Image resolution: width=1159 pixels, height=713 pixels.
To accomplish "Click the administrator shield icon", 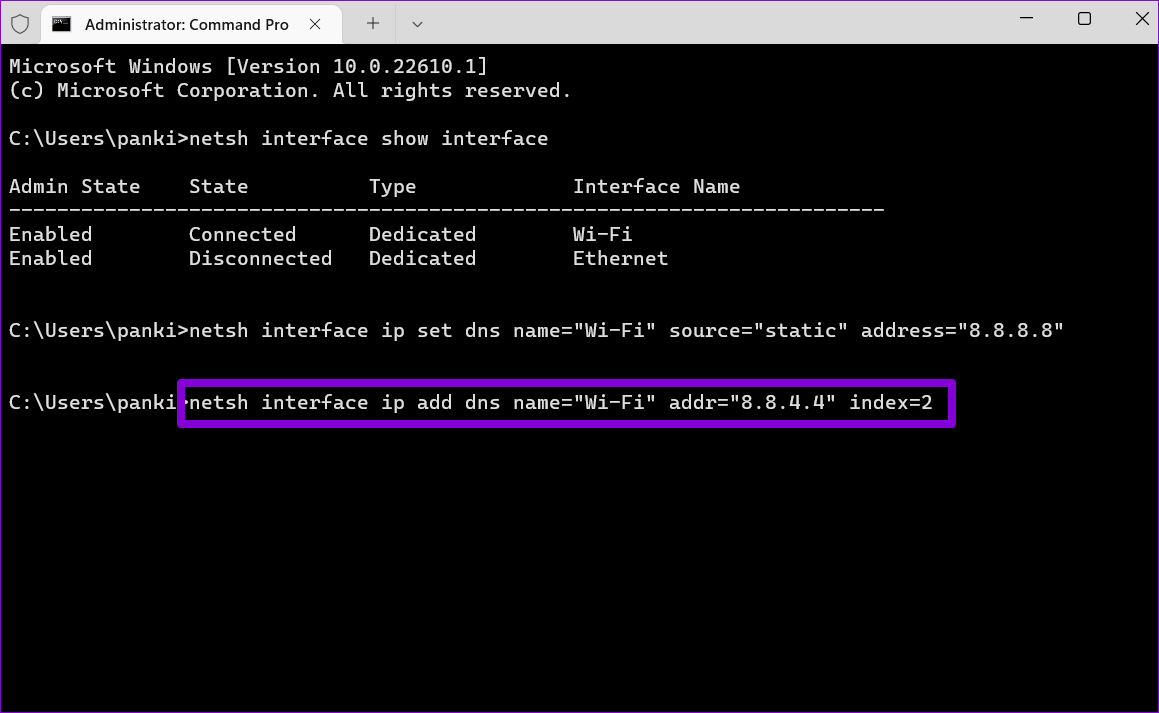I will 20,23.
